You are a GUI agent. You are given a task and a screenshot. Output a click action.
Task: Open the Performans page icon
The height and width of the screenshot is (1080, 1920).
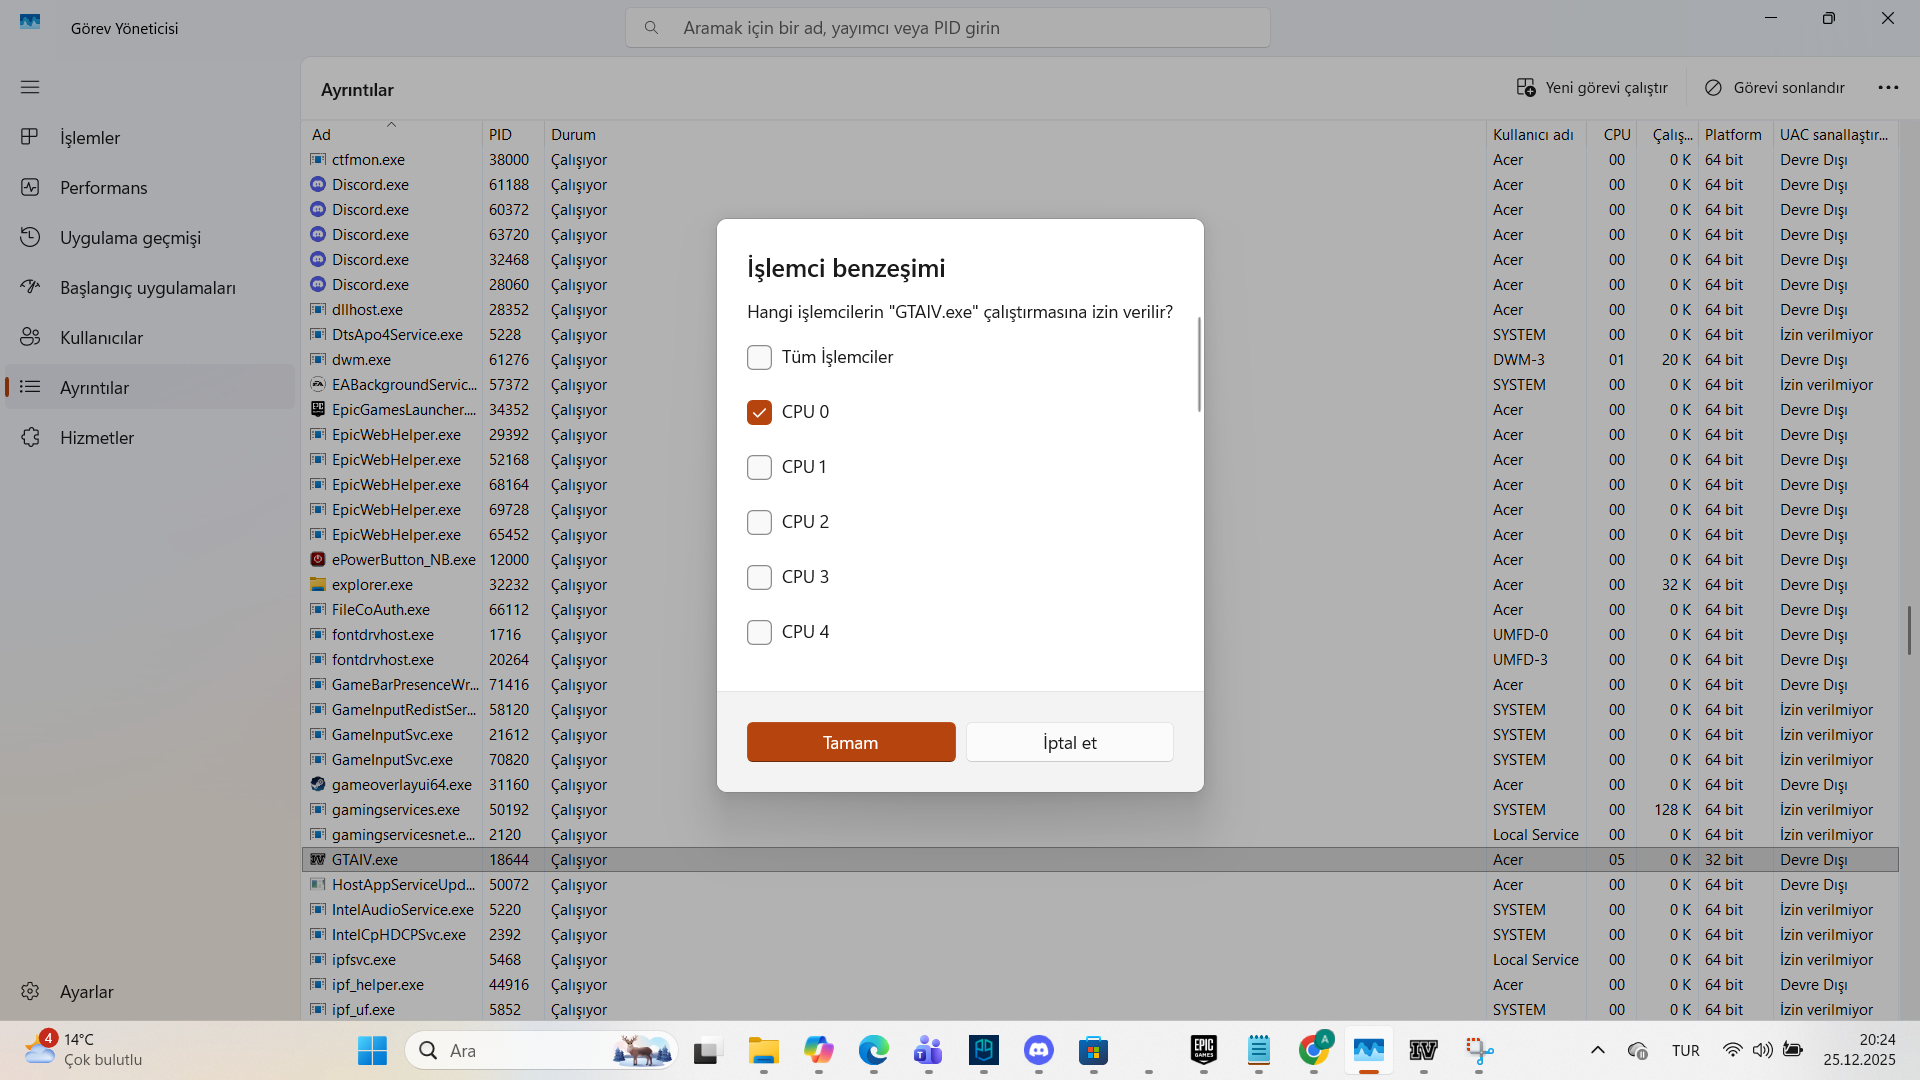pyautogui.click(x=30, y=187)
